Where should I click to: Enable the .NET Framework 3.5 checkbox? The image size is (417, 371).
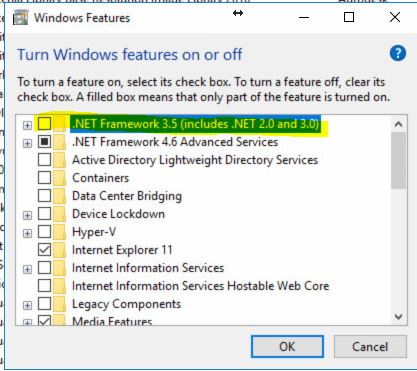[44, 124]
